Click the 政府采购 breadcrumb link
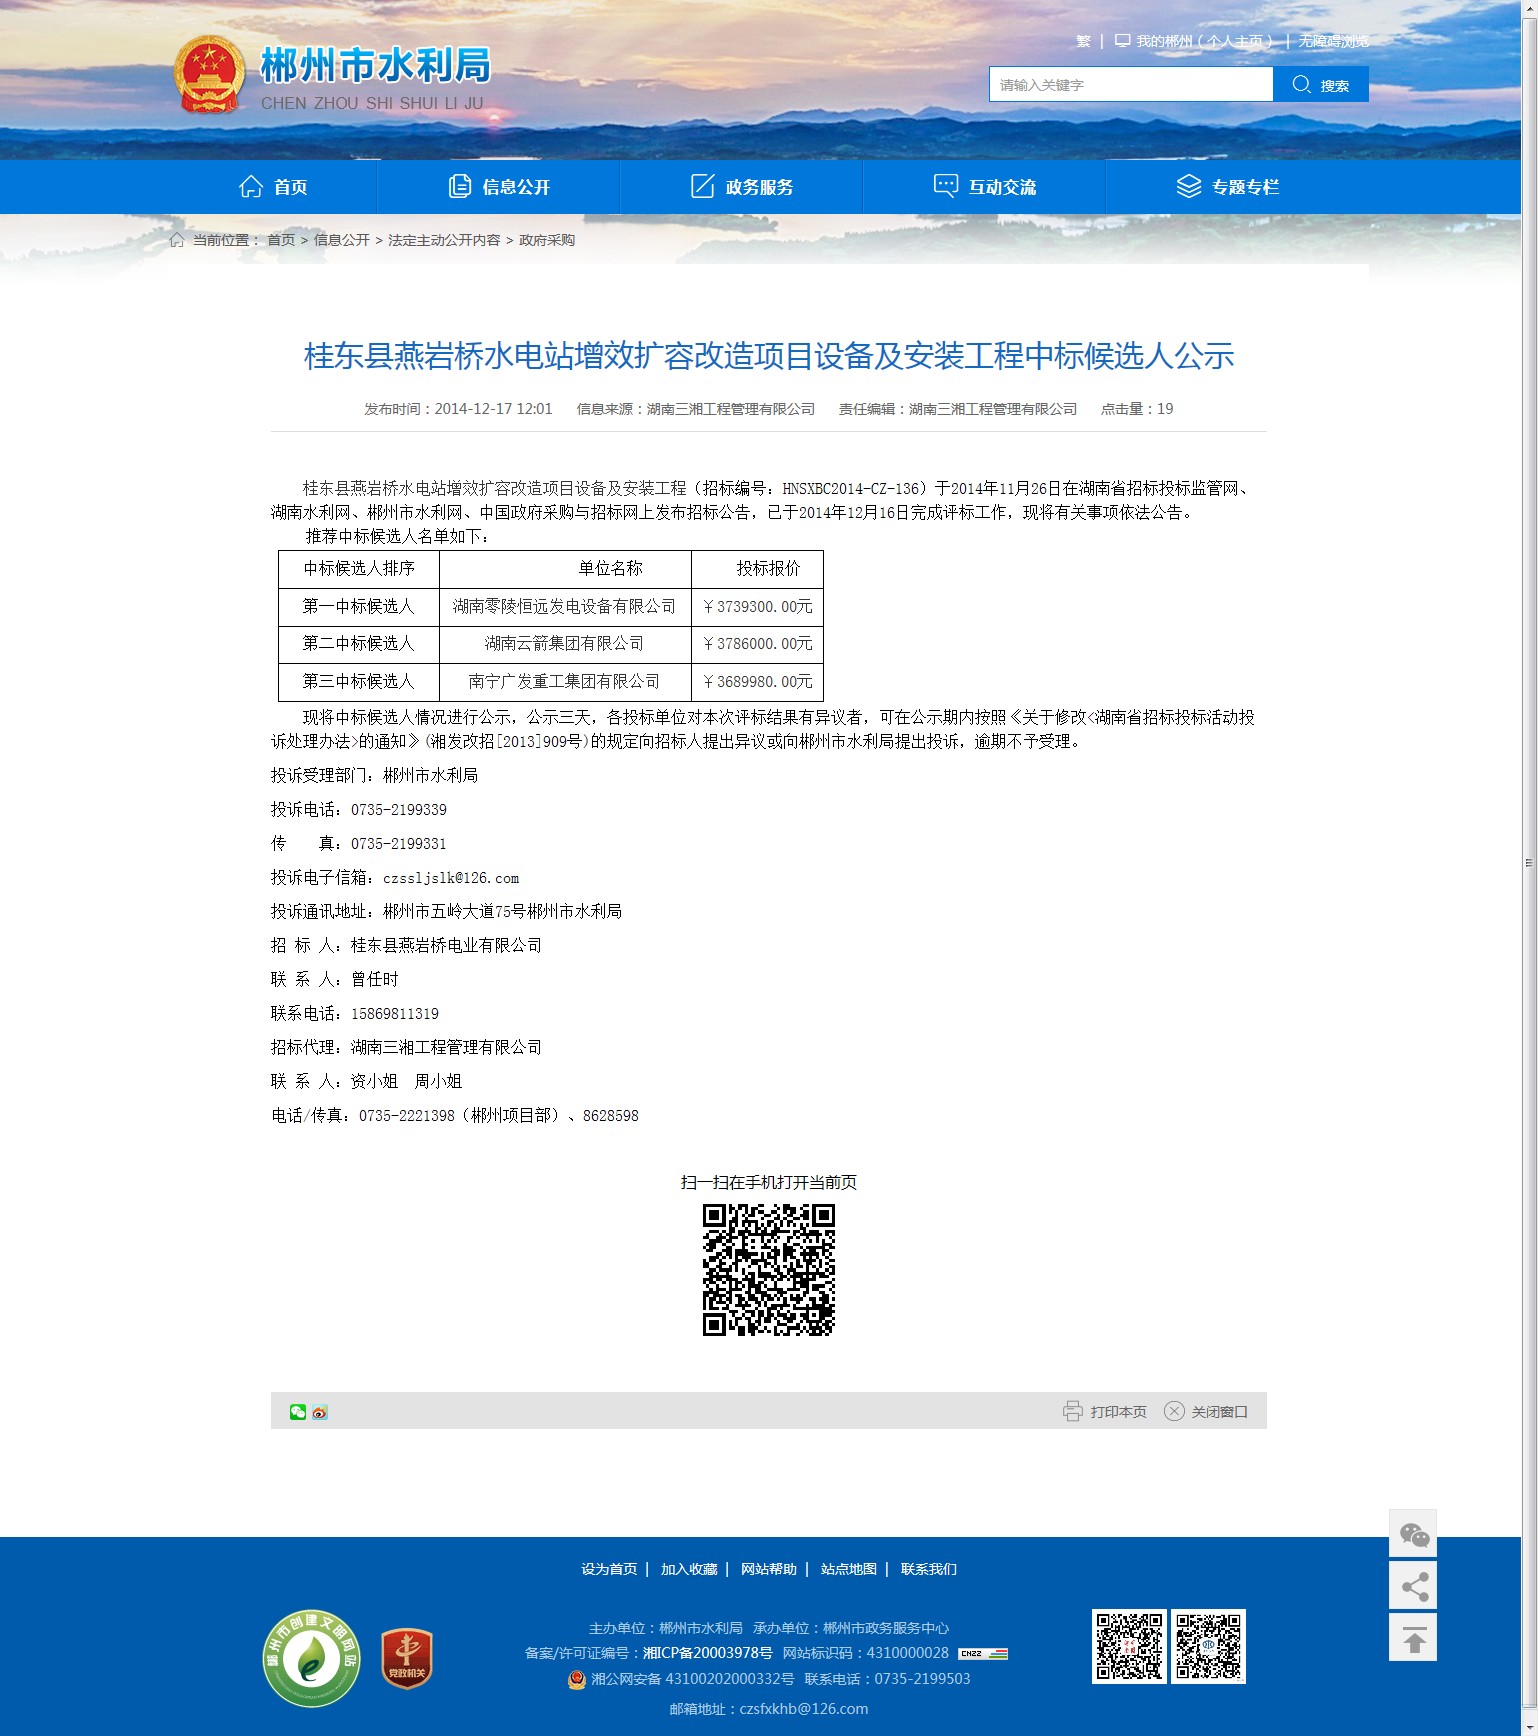Viewport: 1538px width, 1736px height. 547,240
